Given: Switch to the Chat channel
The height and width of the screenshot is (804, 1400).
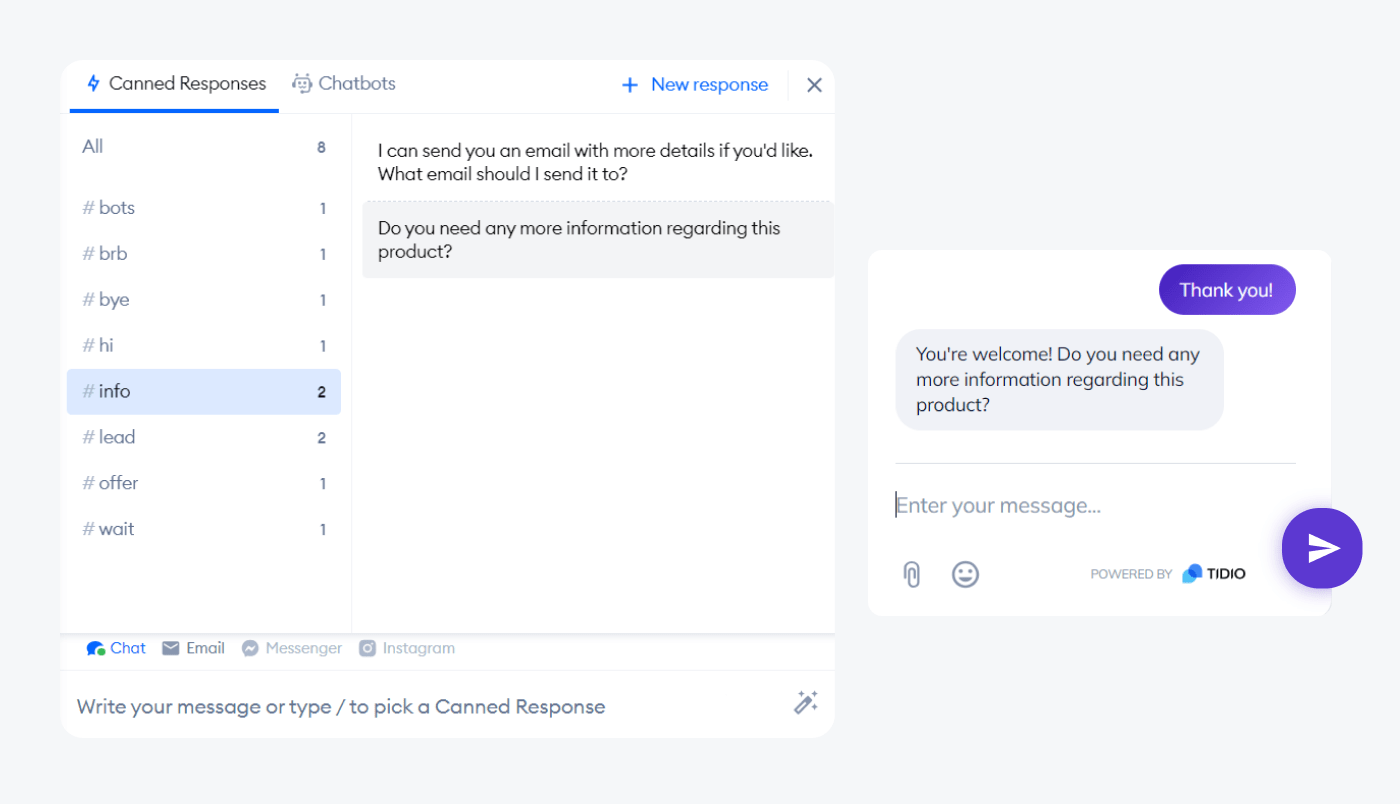Looking at the screenshot, I should click(x=116, y=648).
